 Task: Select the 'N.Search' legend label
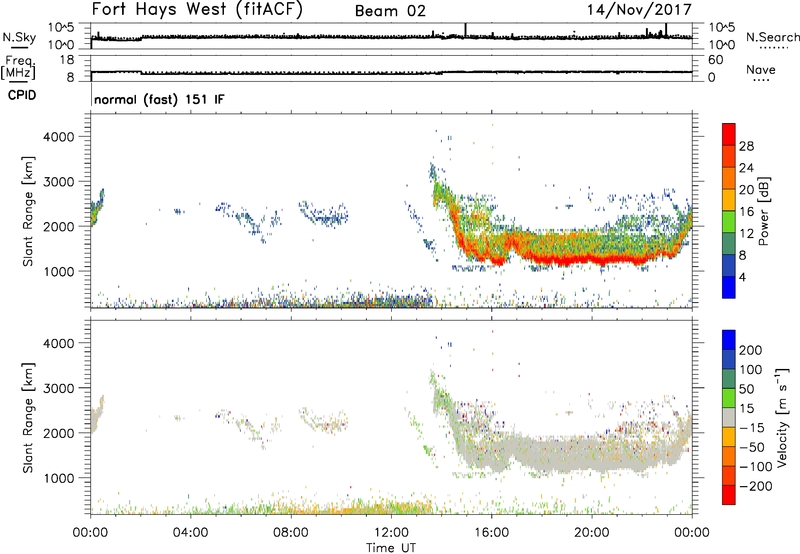[772, 37]
